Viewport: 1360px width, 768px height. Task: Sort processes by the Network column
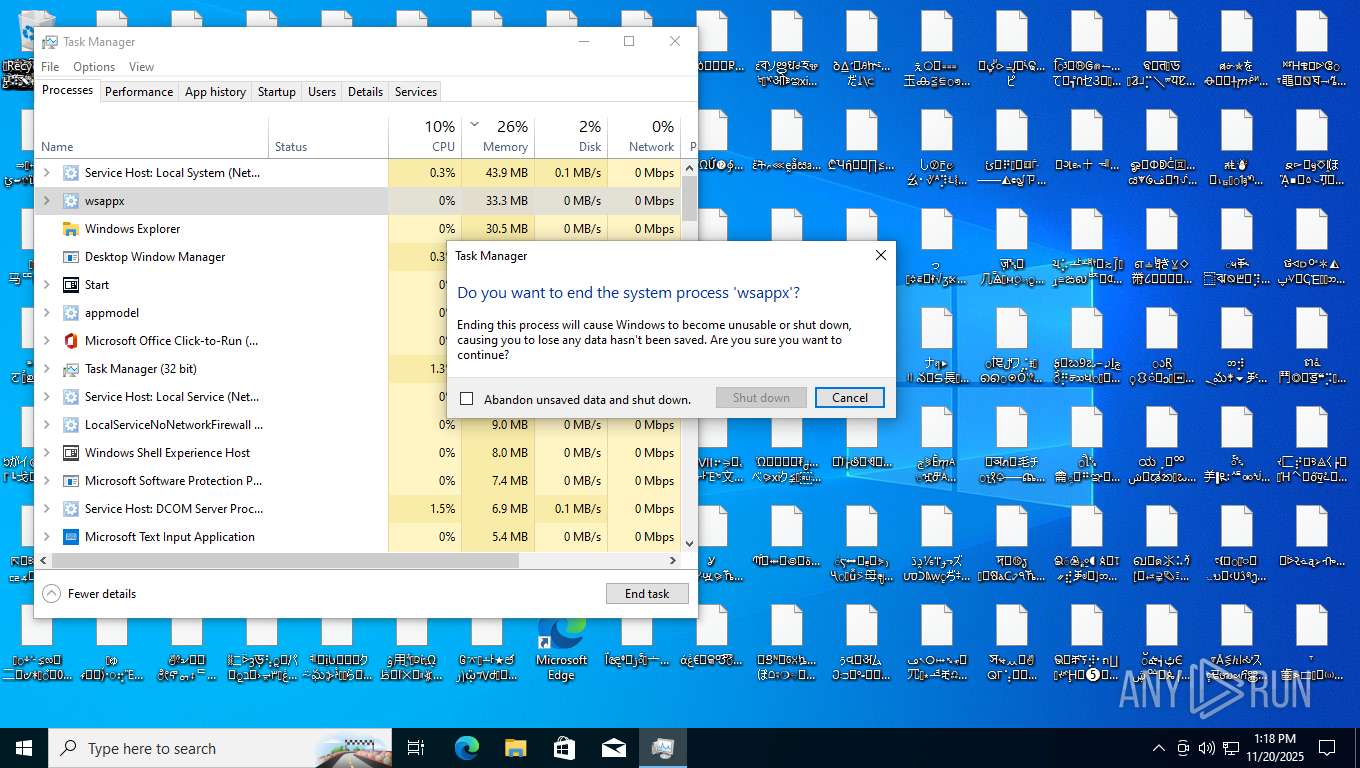(x=644, y=137)
